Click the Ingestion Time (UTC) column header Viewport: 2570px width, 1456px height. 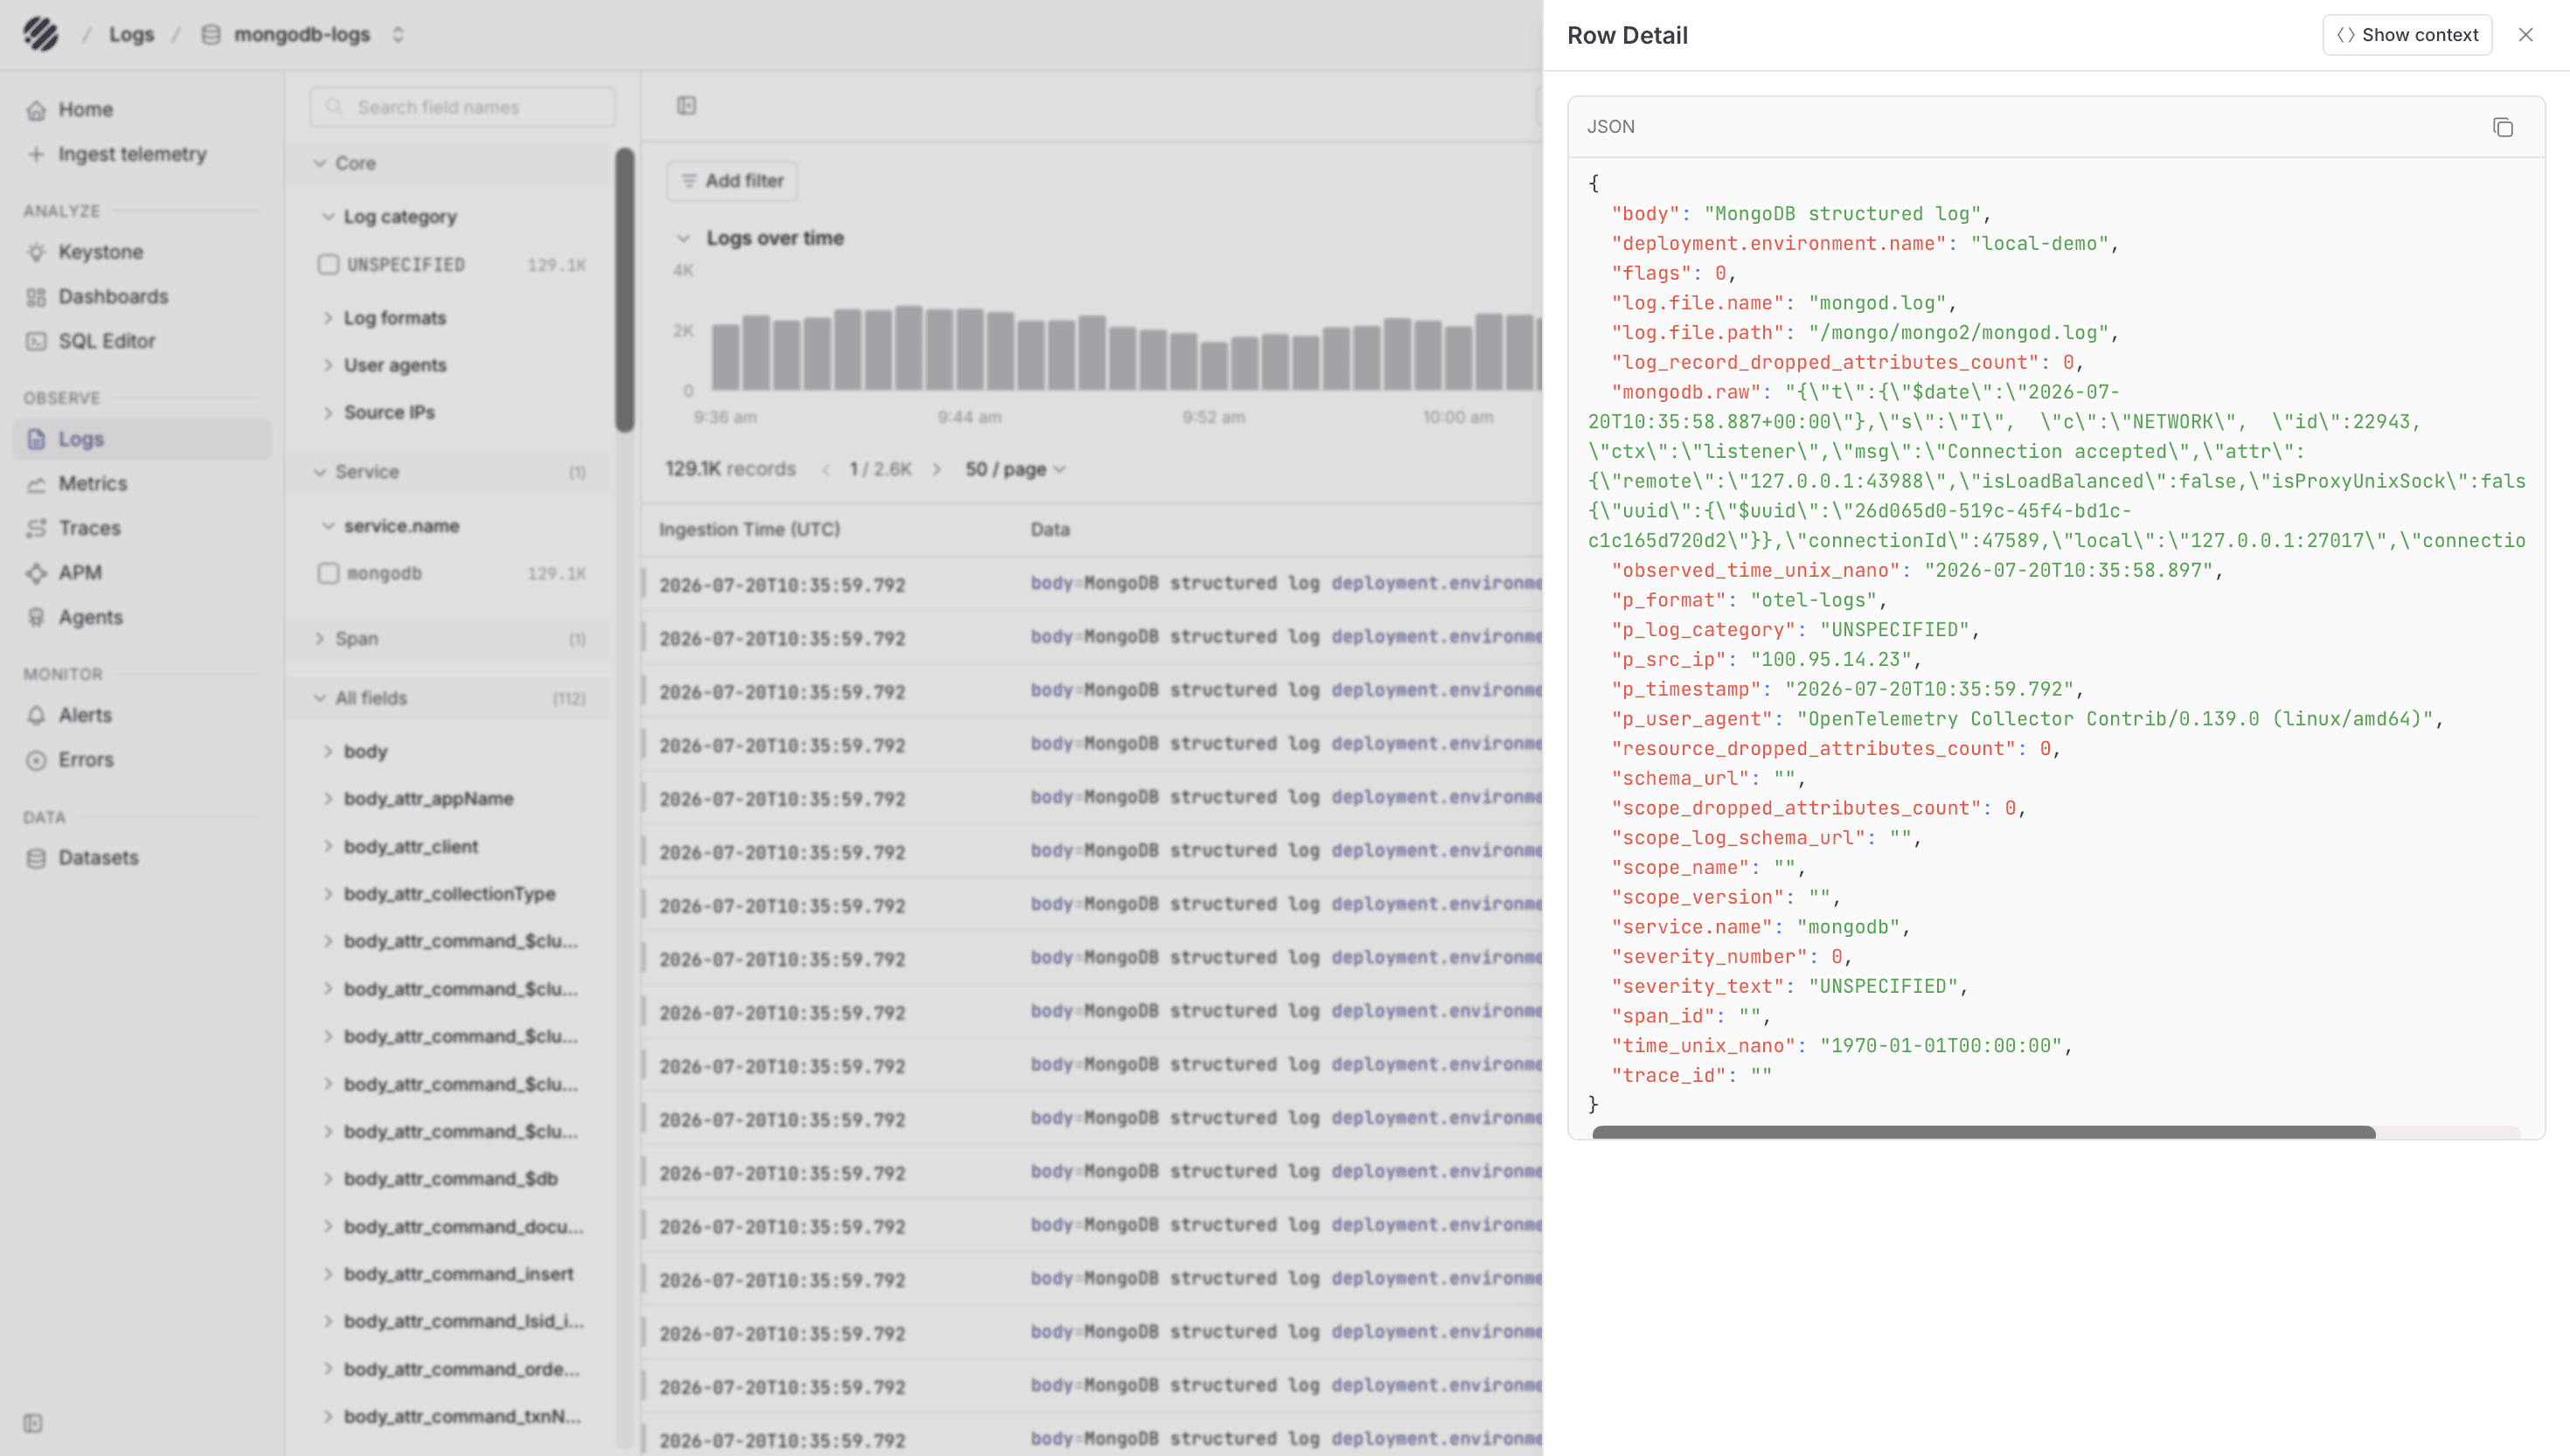point(749,530)
